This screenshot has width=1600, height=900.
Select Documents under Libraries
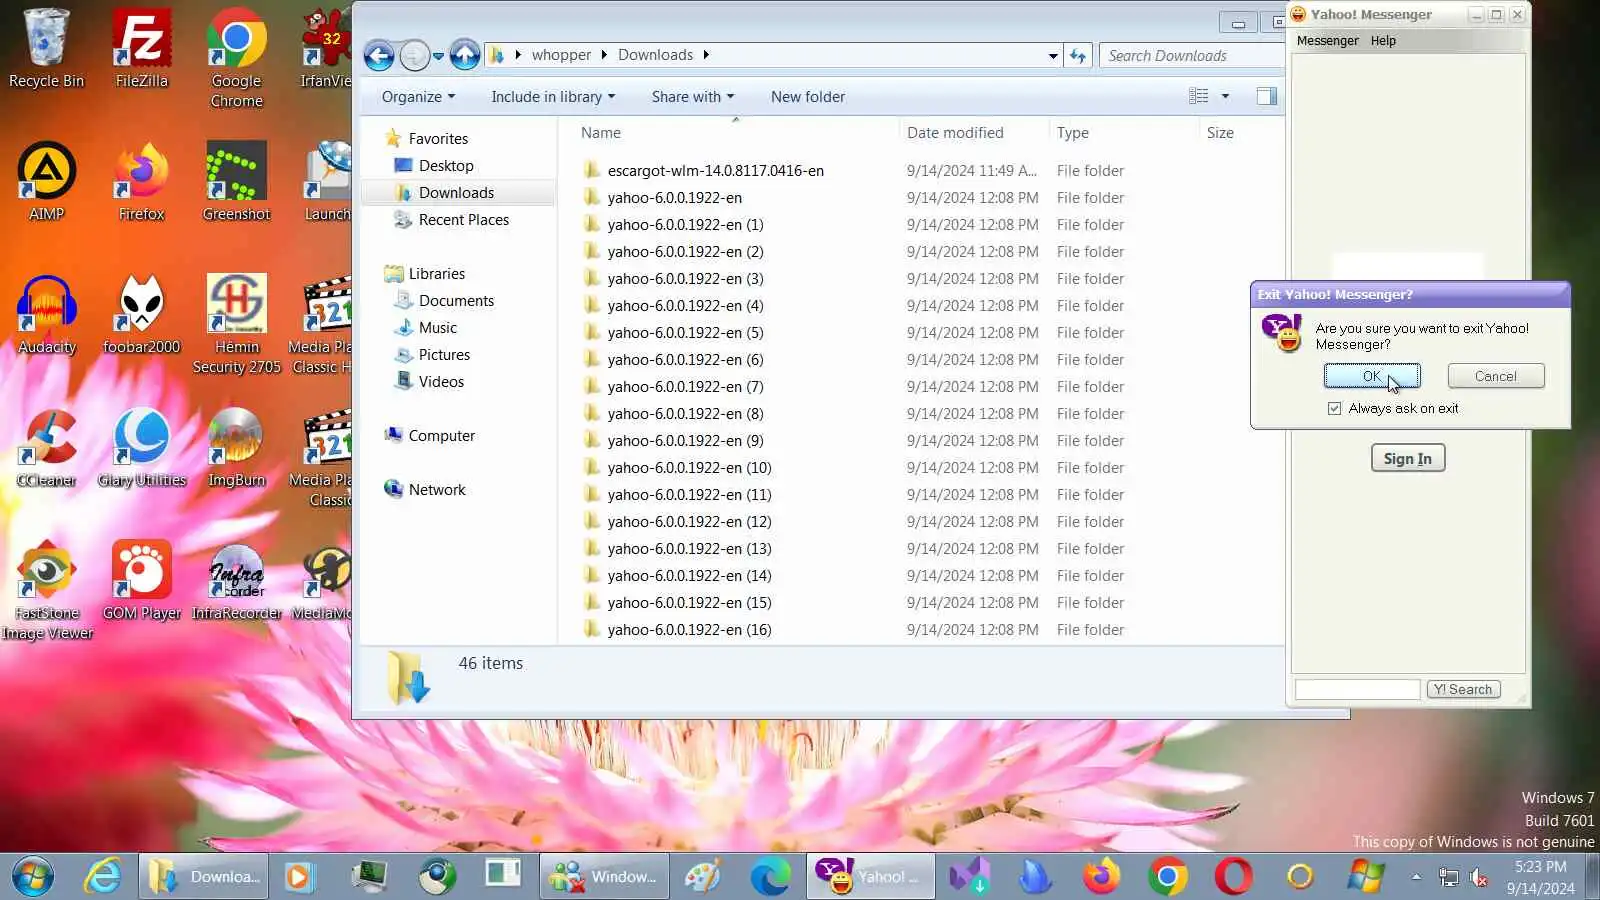(x=456, y=300)
